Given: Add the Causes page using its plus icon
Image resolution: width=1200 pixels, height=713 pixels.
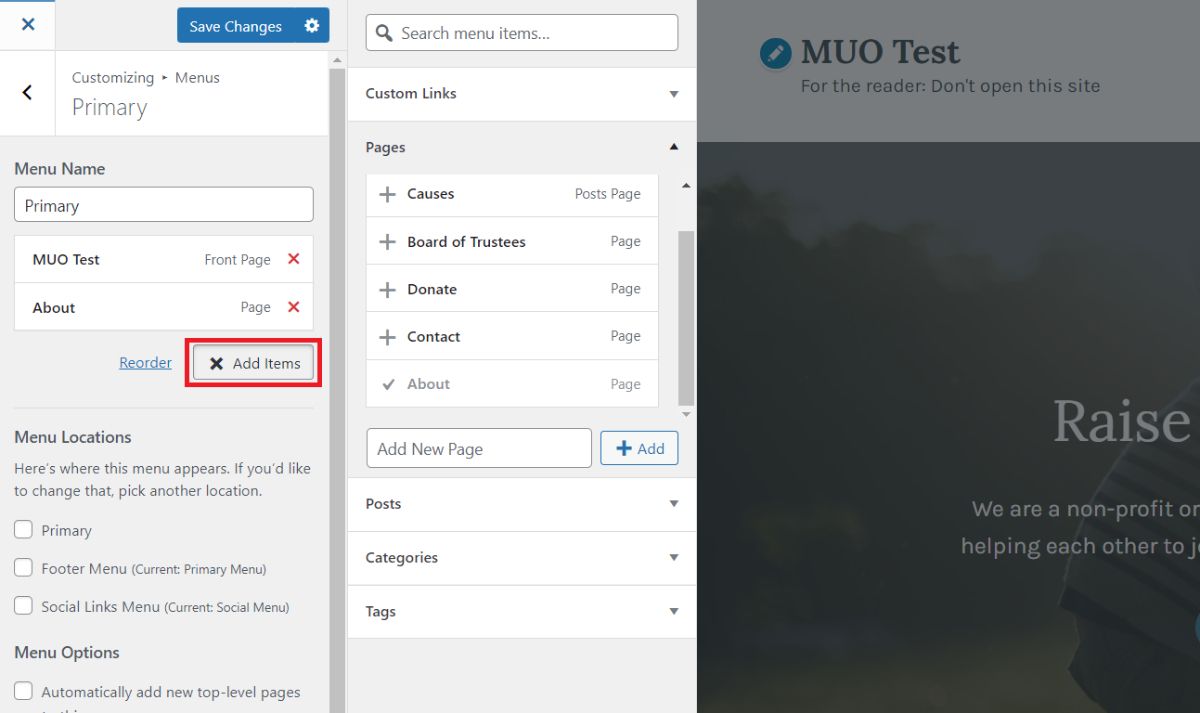Looking at the screenshot, I should pyautogui.click(x=388, y=194).
